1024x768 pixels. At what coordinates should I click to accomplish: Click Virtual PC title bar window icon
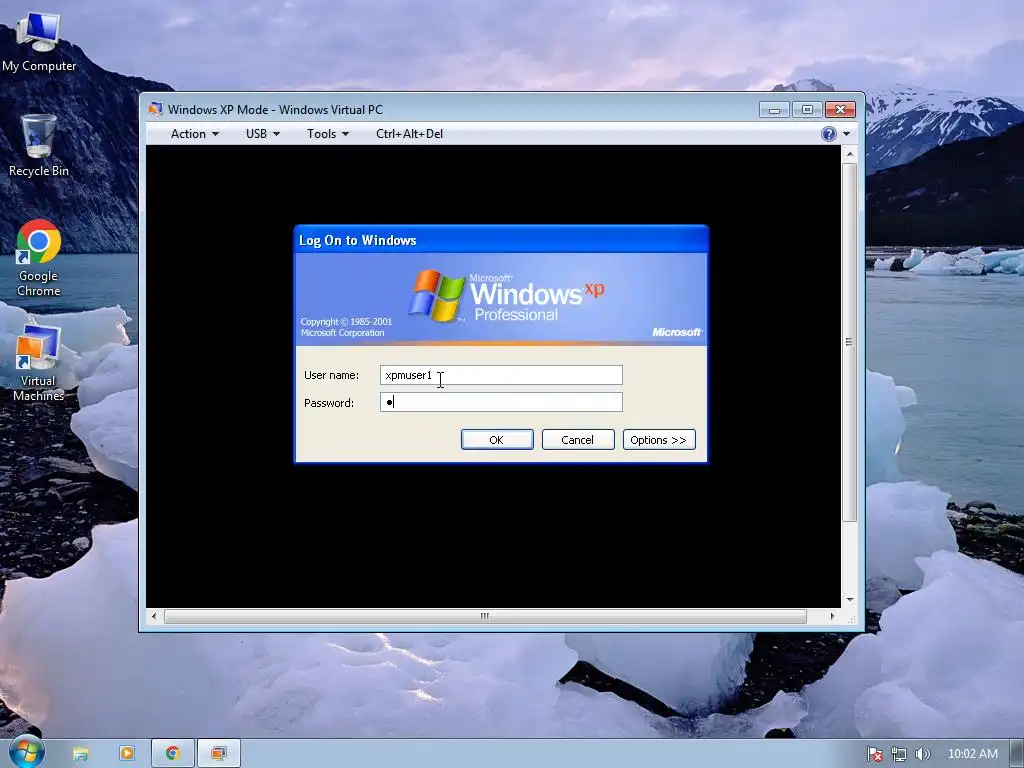155,109
